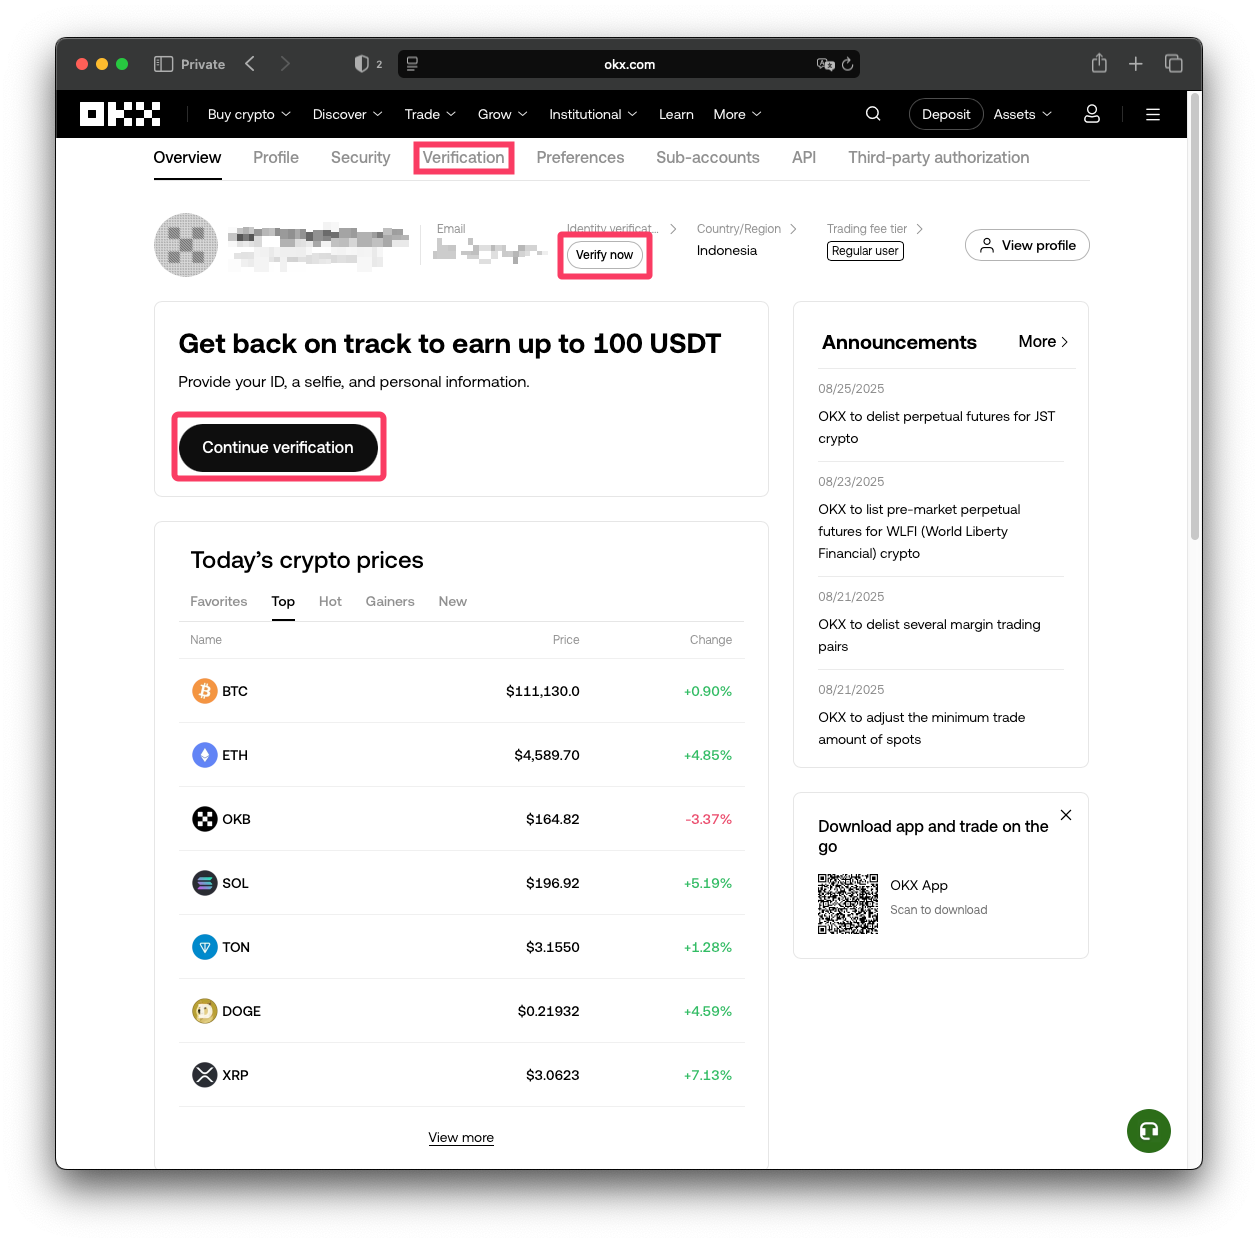Screen dimensions: 1258x1243
Task: Expand the Trade menu dropdown
Action: tap(430, 114)
